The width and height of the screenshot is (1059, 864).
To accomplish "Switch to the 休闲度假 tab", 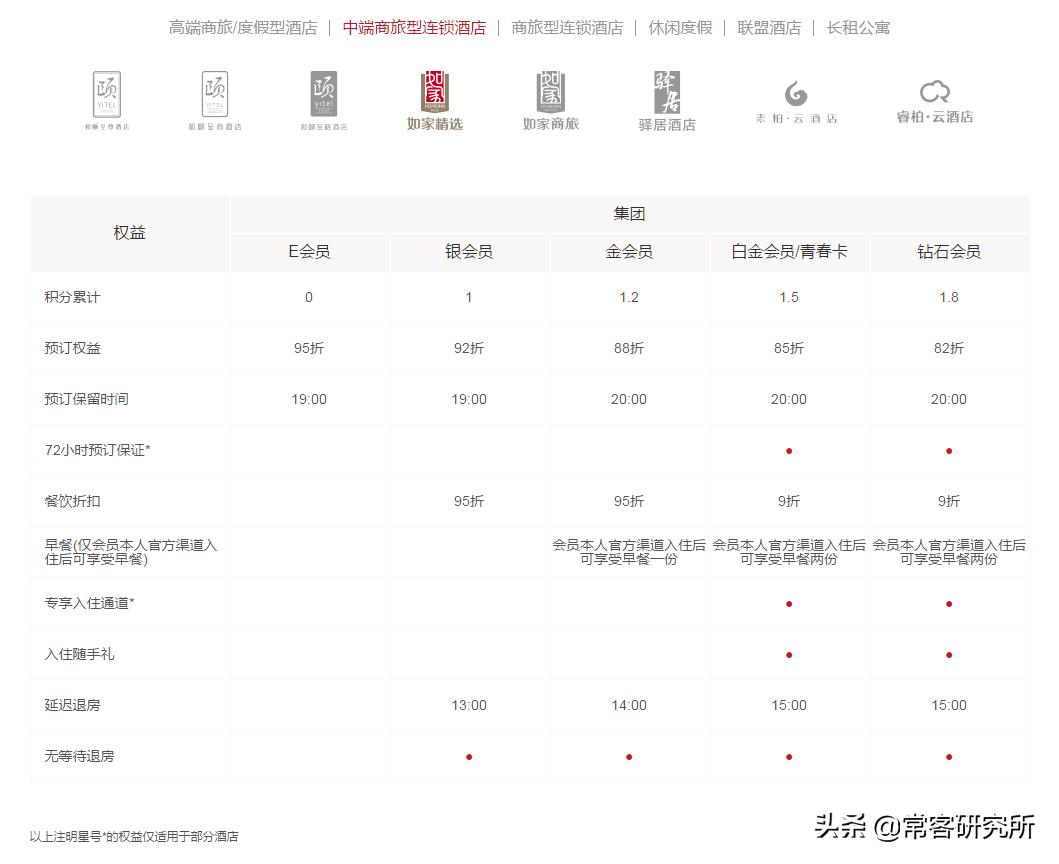I will (680, 28).
